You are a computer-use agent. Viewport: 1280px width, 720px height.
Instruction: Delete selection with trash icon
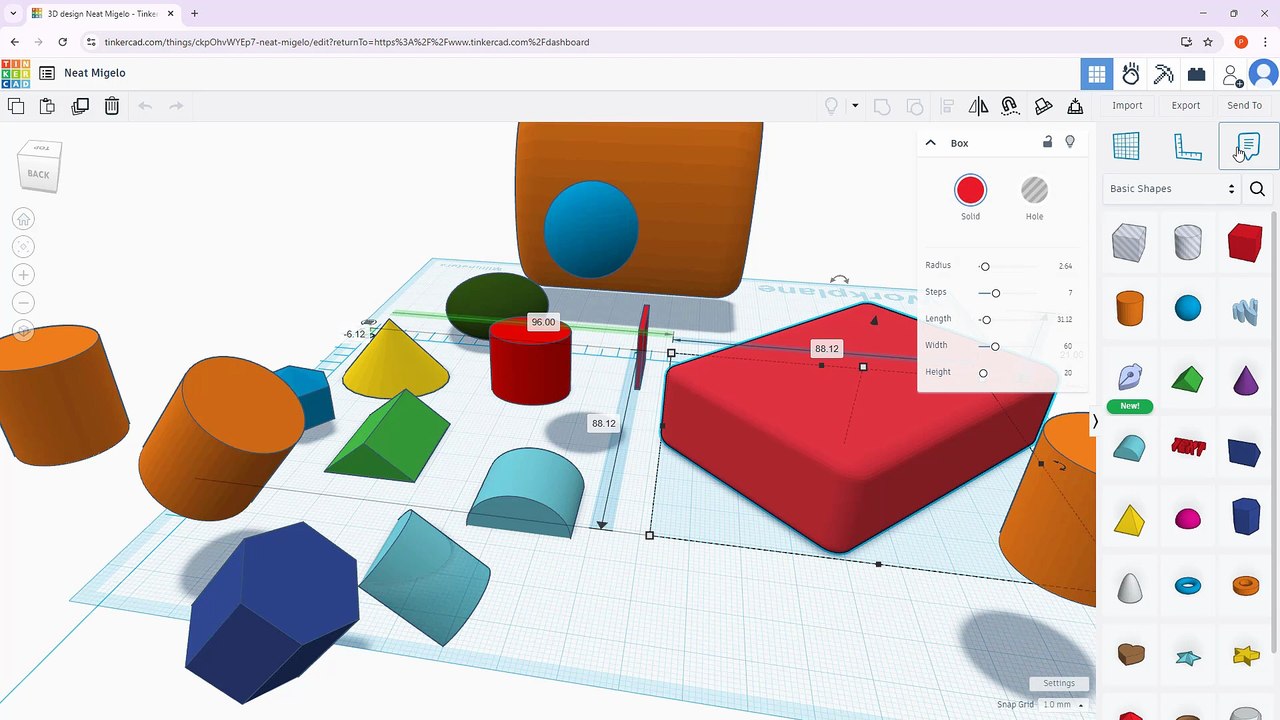[112, 106]
